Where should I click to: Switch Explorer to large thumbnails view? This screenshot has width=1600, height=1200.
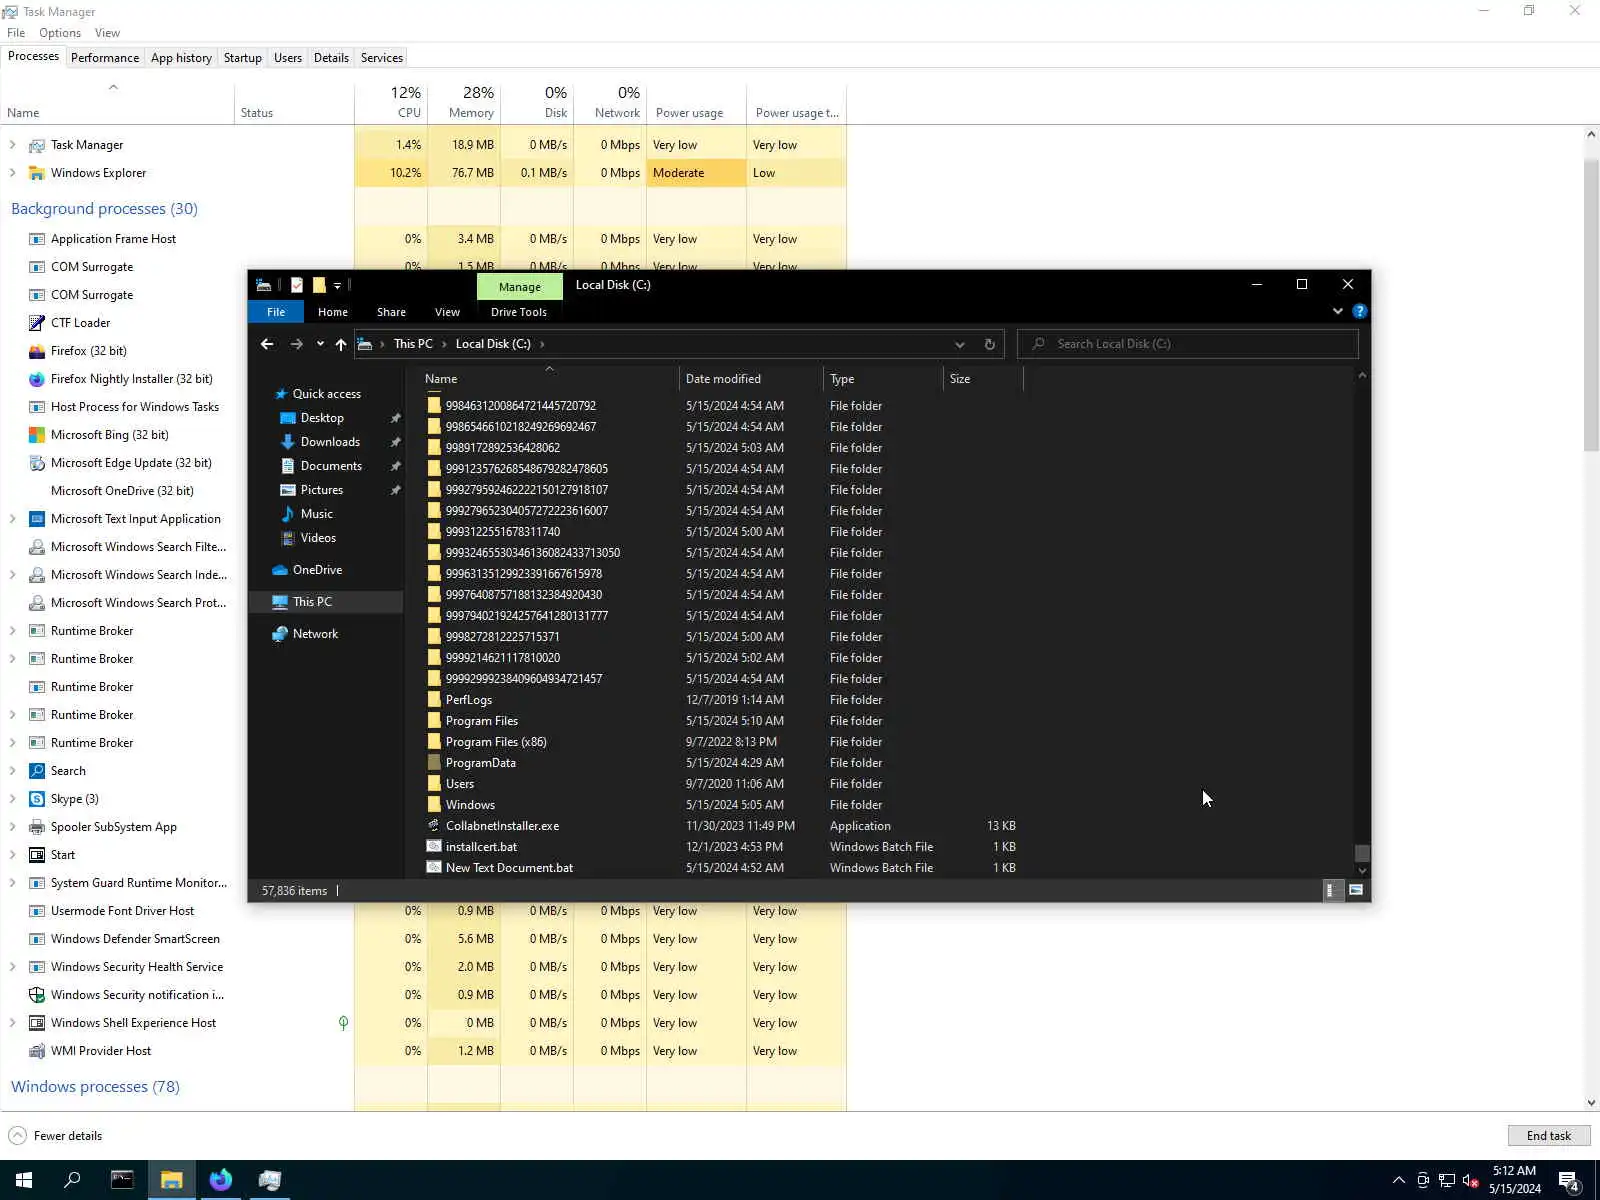(1356, 890)
